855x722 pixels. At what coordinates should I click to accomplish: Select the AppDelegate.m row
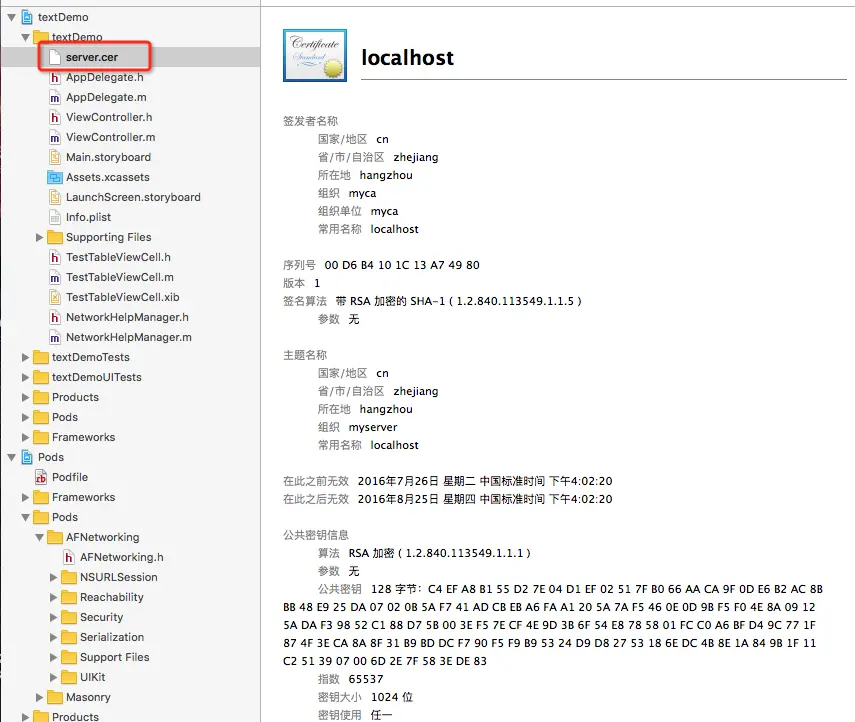(x=130, y=98)
